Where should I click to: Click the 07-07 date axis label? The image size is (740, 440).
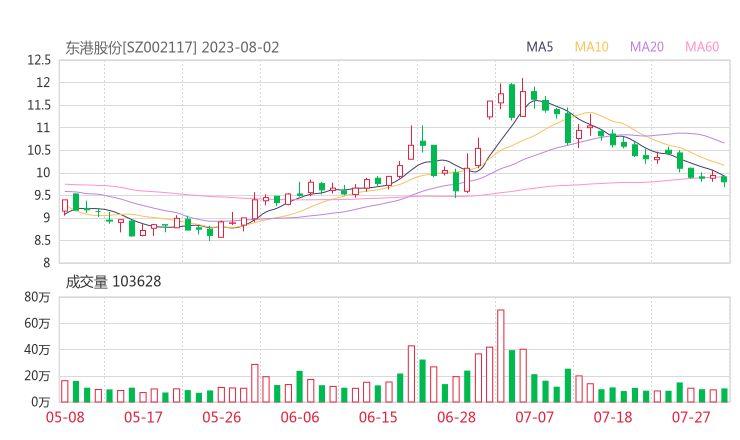pos(534,417)
